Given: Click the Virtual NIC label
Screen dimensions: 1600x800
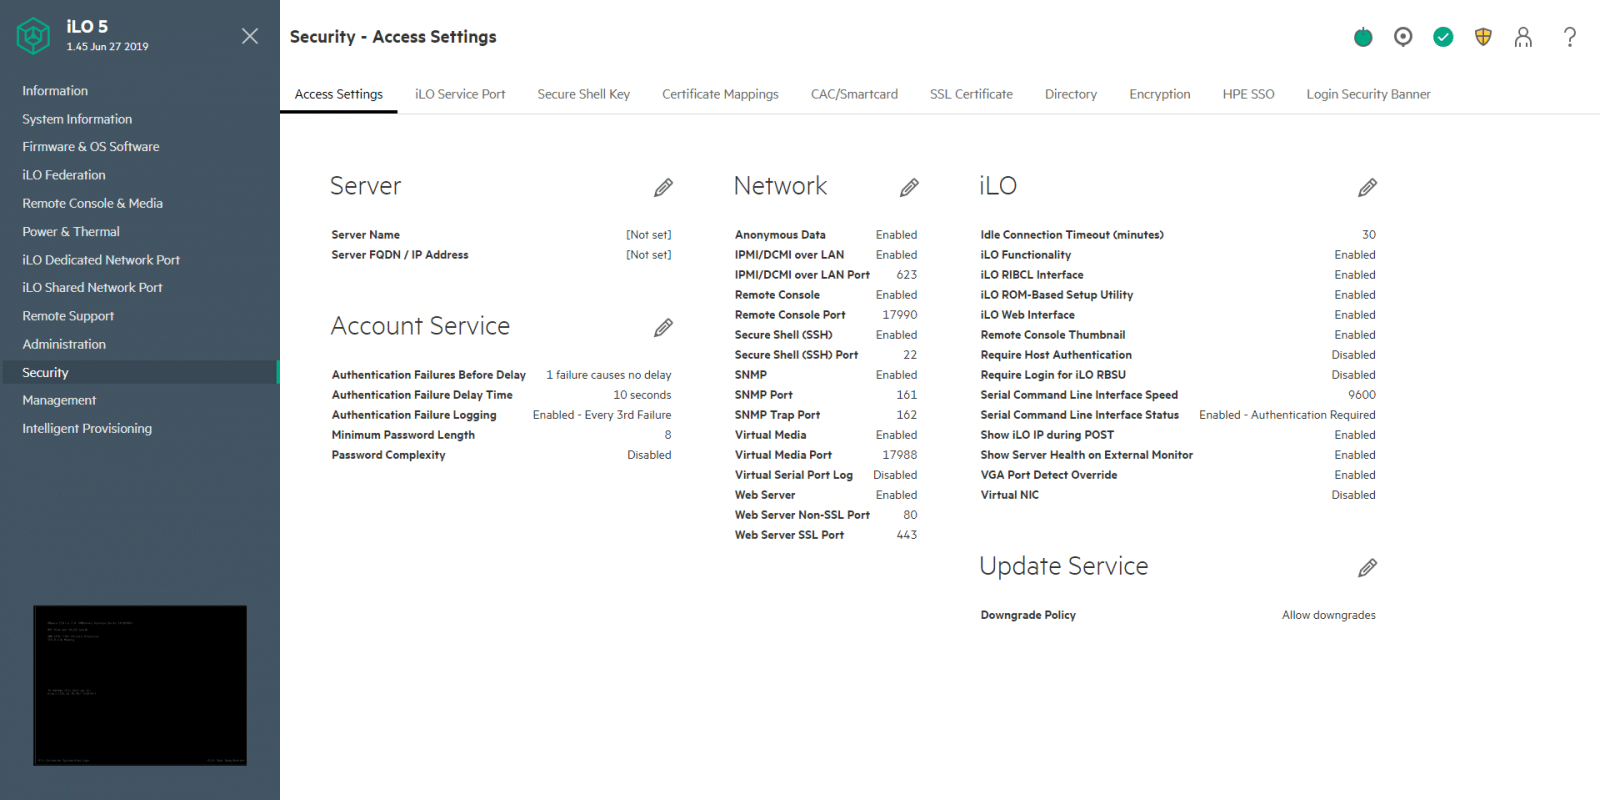Looking at the screenshot, I should click(x=1010, y=495).
